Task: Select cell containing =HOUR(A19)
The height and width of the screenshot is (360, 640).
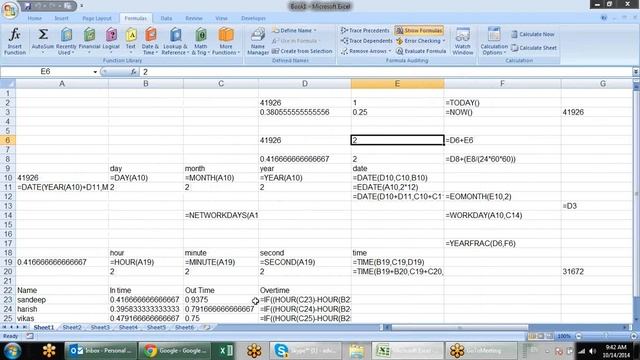Action: tap(146, 262)
